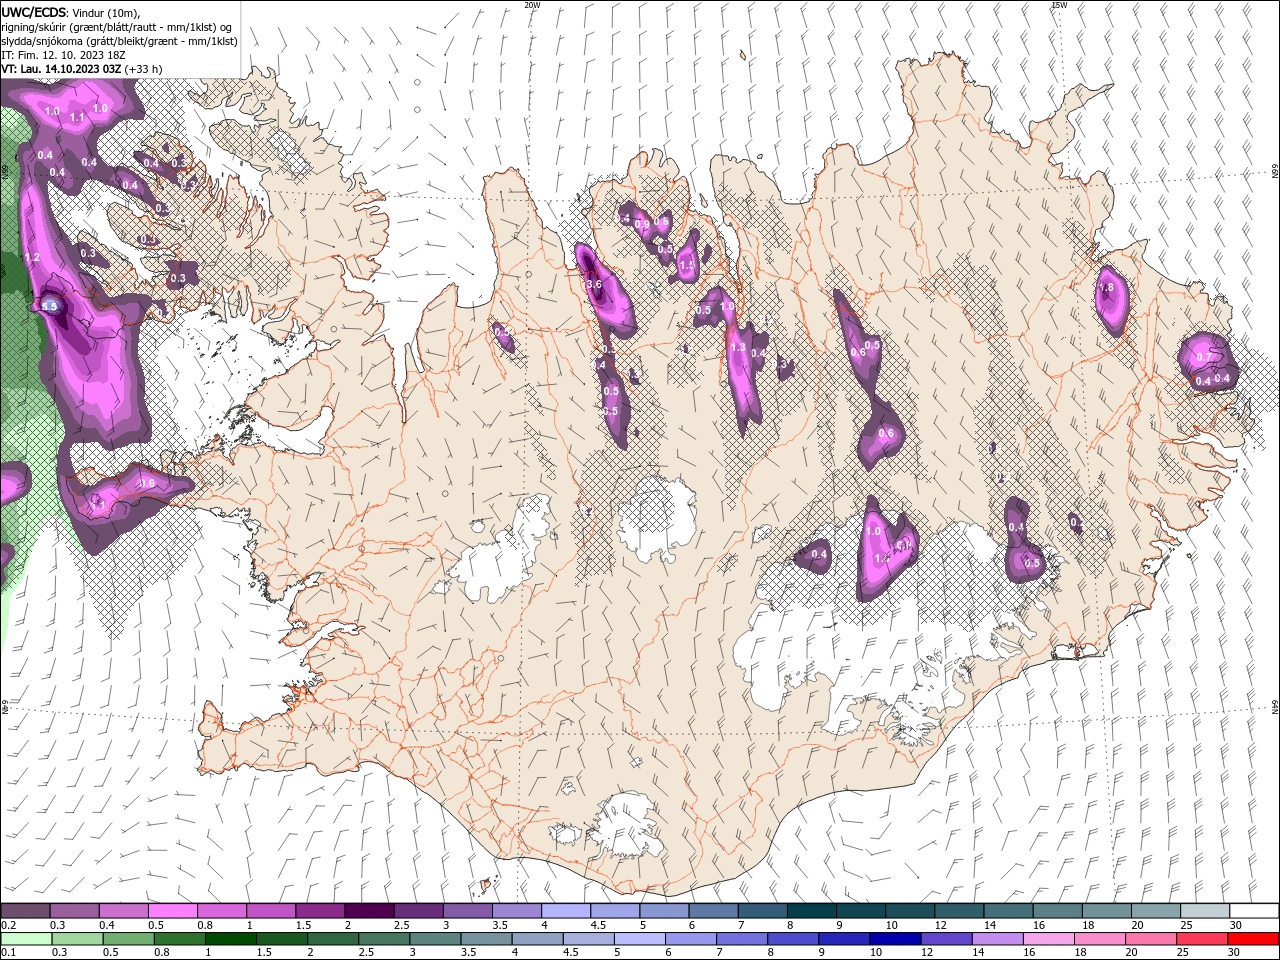The image size is (1280, 960).
Task: Click the 'rigning/skúrir' legend description line
Action: coord(117,26)
